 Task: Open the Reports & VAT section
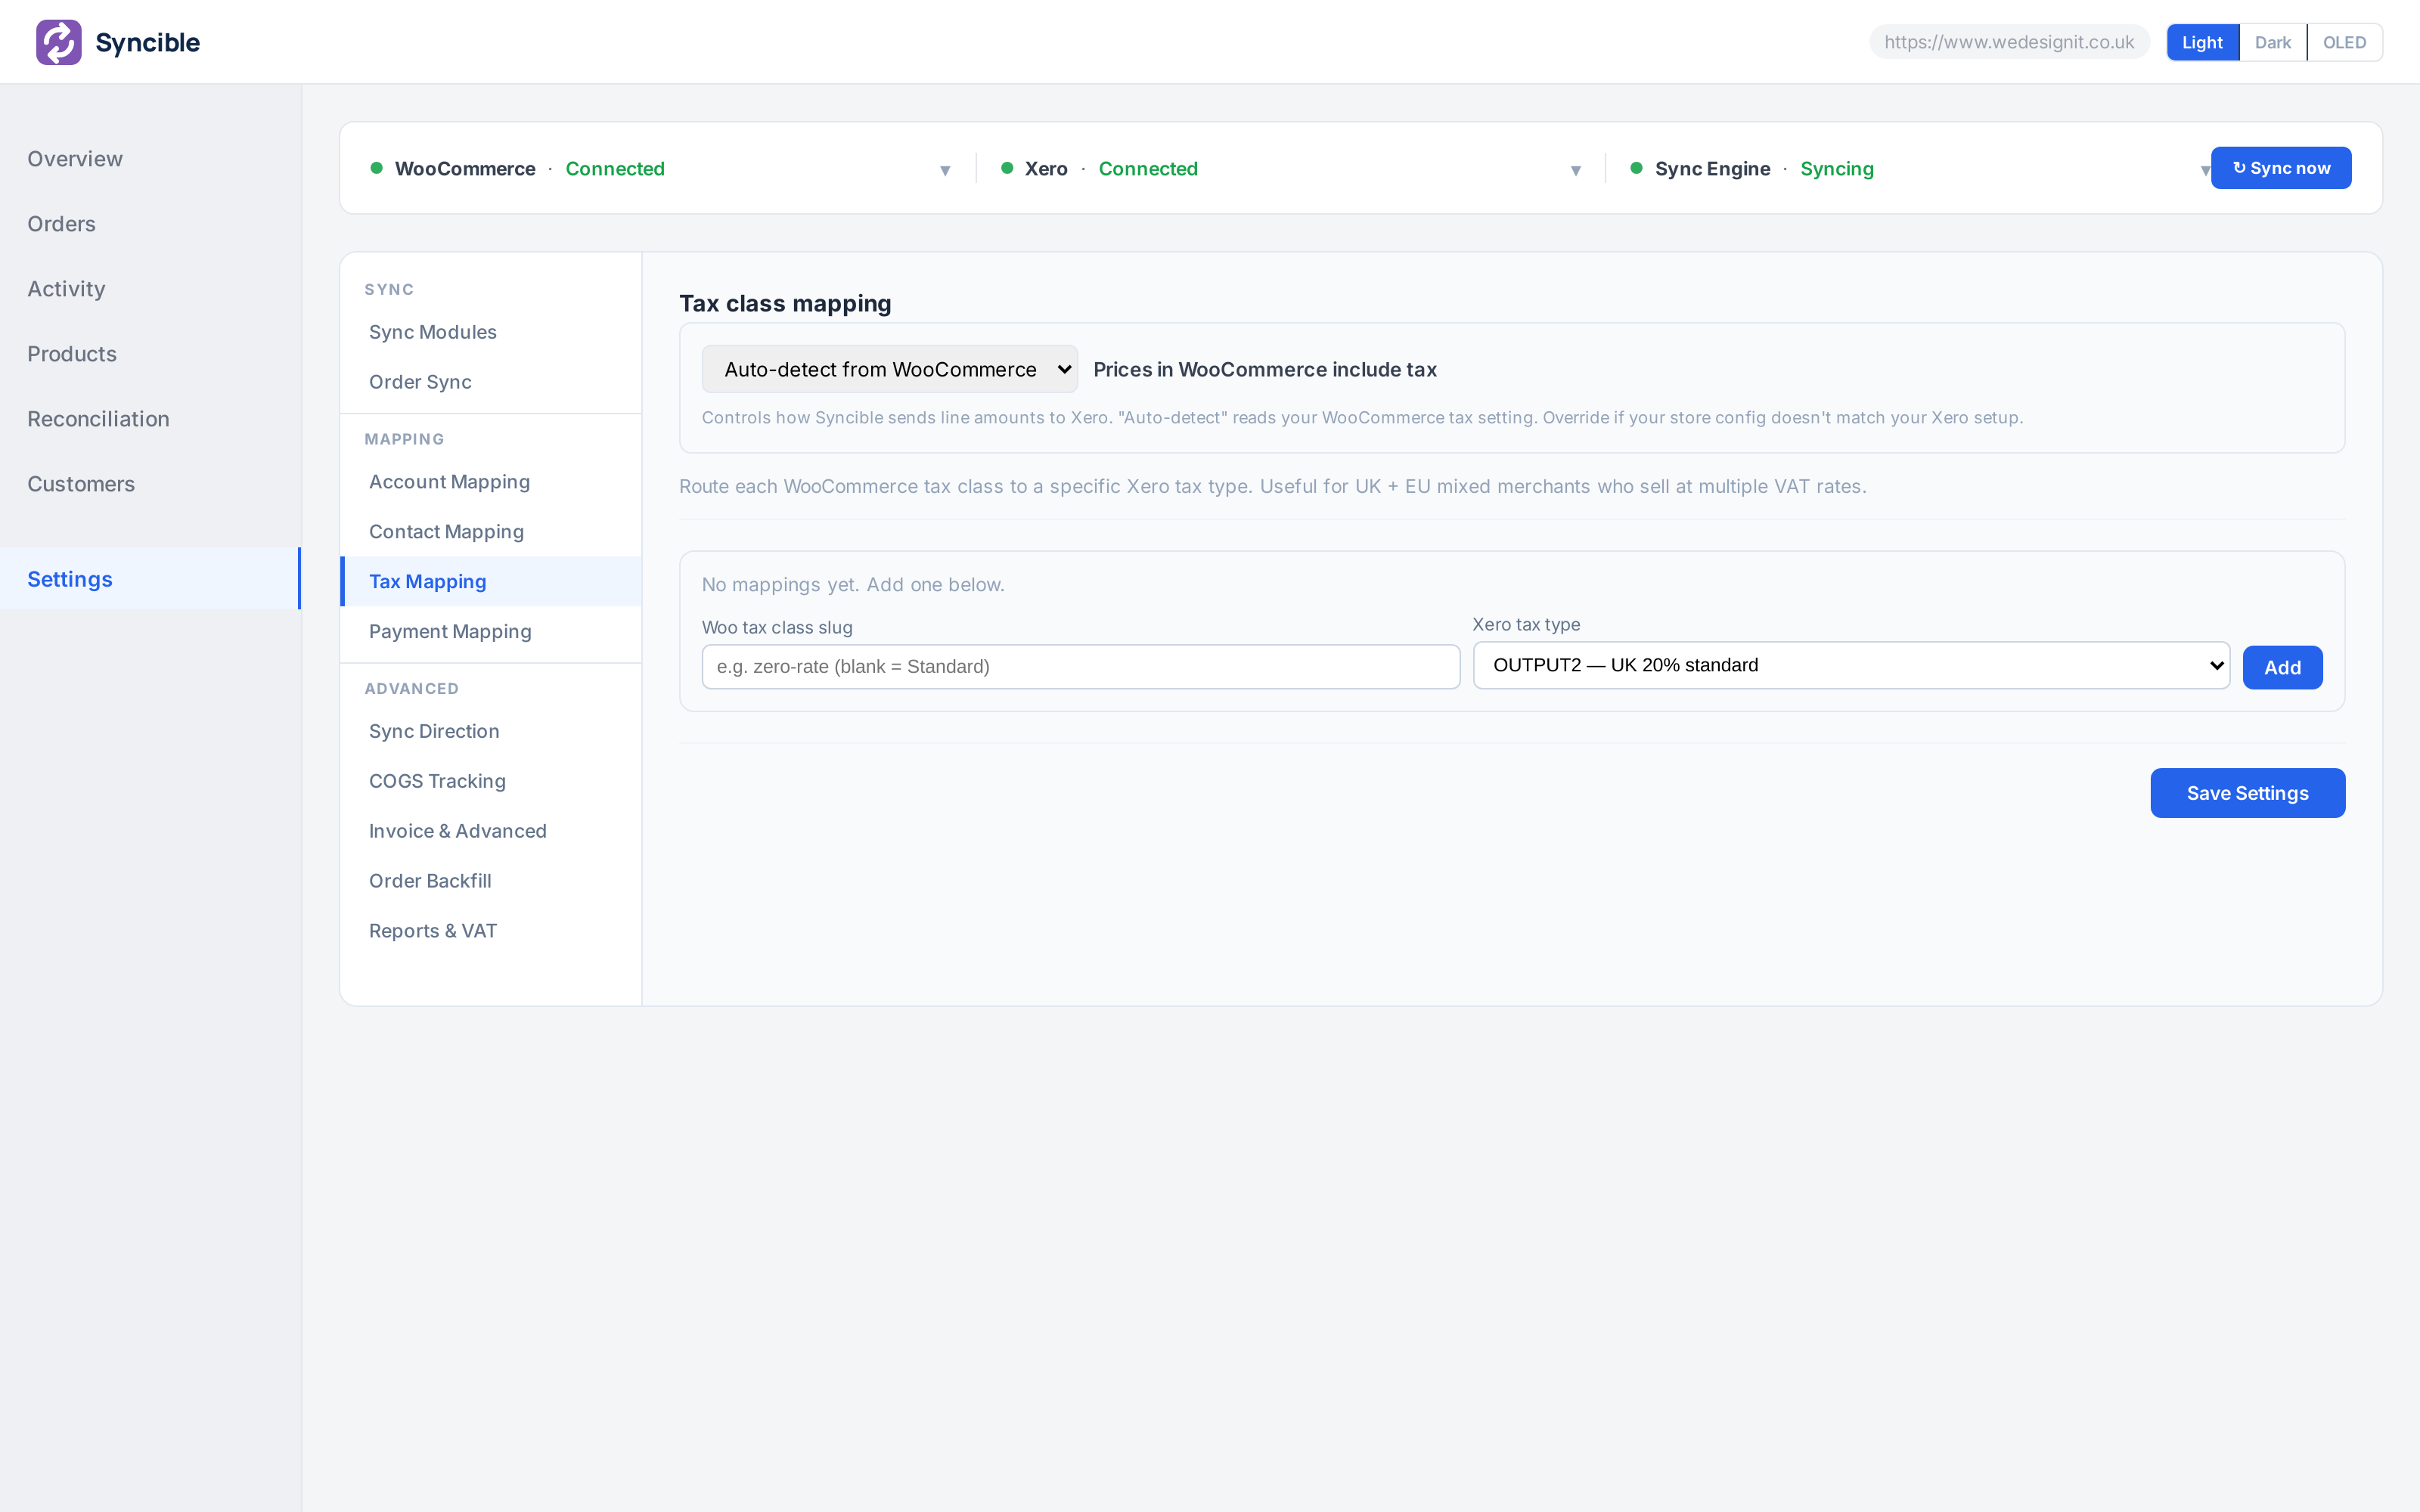(x=490, y=931)
